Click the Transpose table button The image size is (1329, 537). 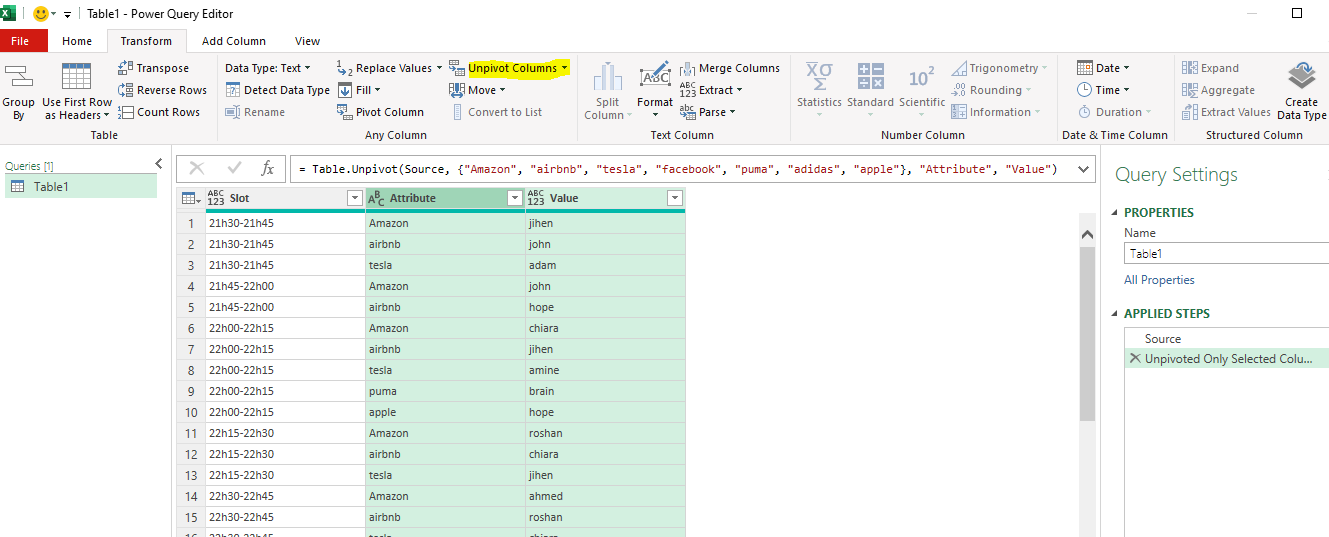tap(153, 68)
